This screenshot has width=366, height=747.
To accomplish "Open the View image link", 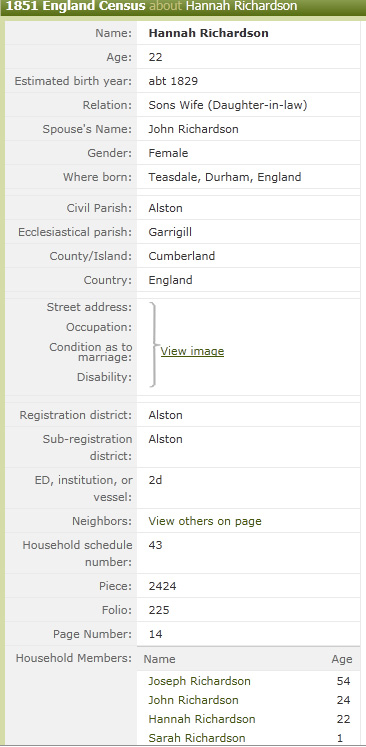I will click(192, 351).
